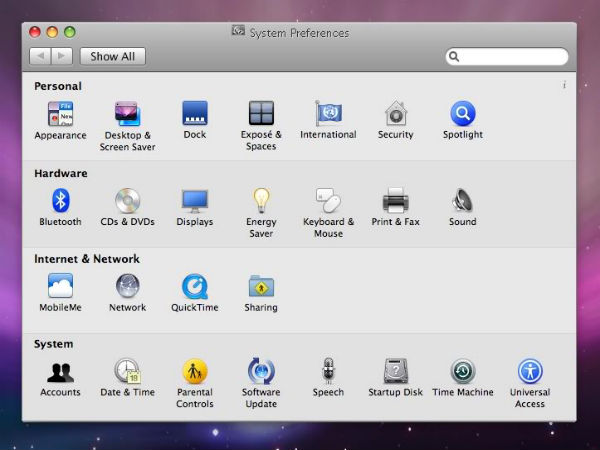Open Bluetooth settings
The height and width of the screenshot is (450, 600).
[60, 201]
